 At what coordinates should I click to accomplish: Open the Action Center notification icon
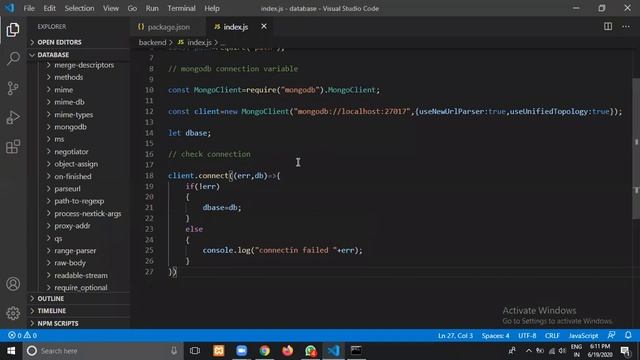[625, 351]
